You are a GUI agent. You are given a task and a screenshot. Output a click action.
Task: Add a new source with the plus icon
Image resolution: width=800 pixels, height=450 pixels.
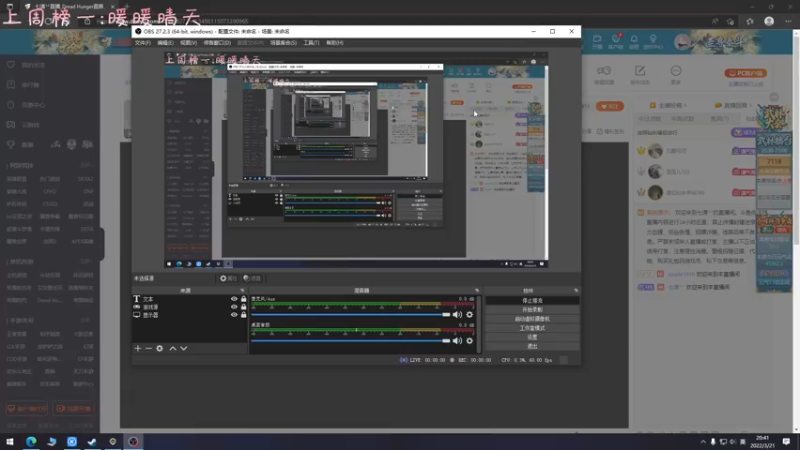[138, 348]
